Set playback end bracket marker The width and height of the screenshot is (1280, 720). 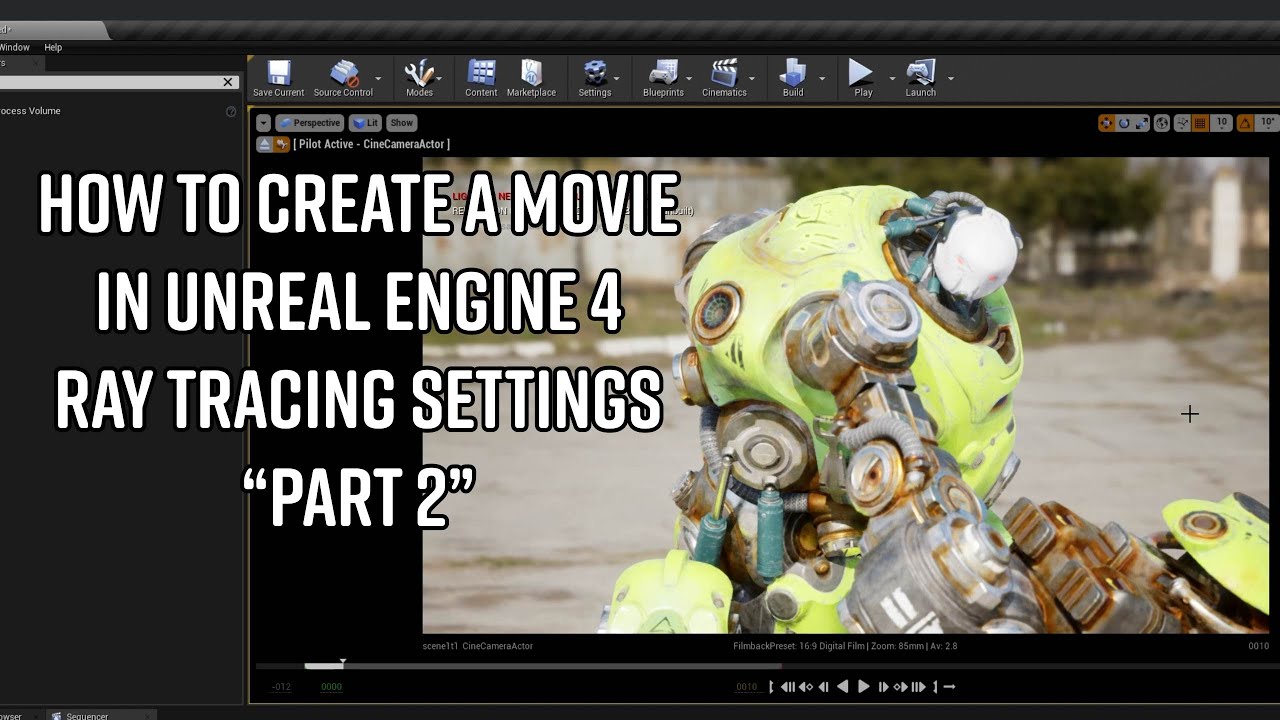coord(935,687)
